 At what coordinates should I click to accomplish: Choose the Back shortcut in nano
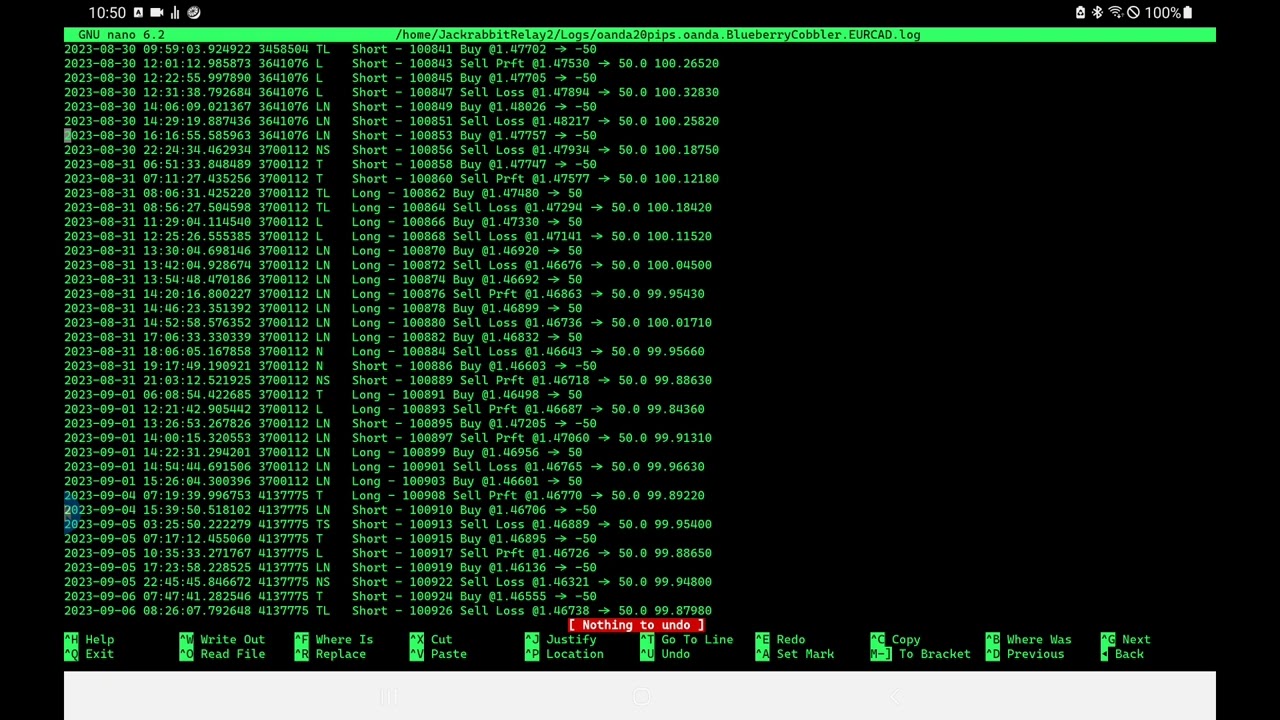[x=1122, y=654]
